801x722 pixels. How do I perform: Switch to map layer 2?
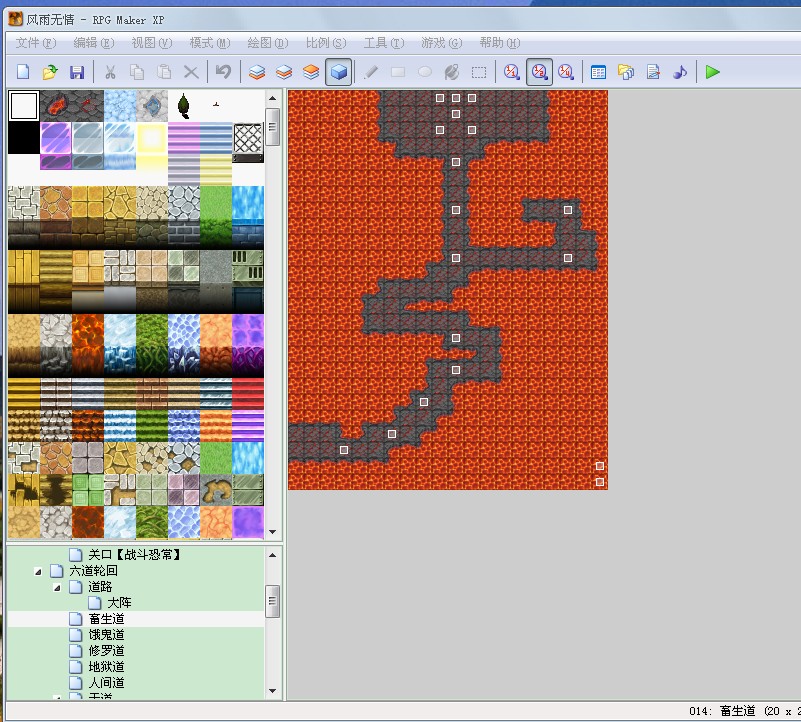(284, 72)
